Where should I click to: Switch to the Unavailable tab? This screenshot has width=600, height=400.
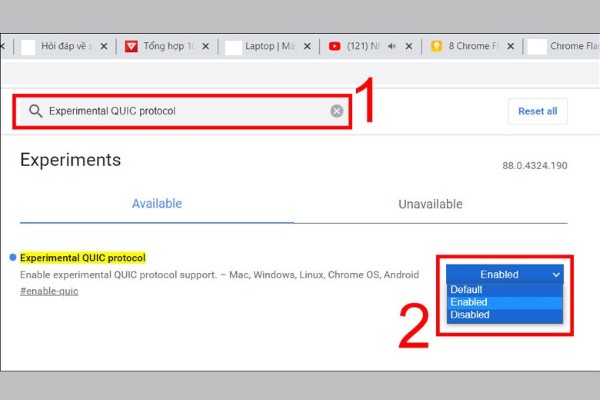pos(430,204)
